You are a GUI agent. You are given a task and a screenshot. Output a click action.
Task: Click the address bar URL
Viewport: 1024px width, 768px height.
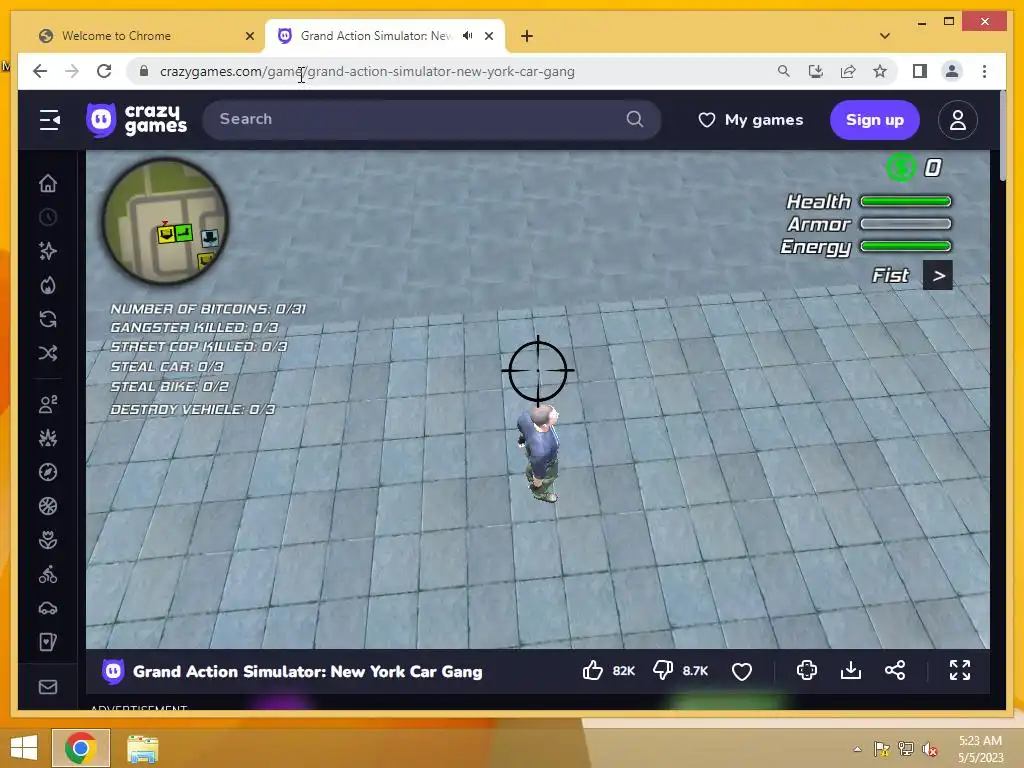pos(367,72)
